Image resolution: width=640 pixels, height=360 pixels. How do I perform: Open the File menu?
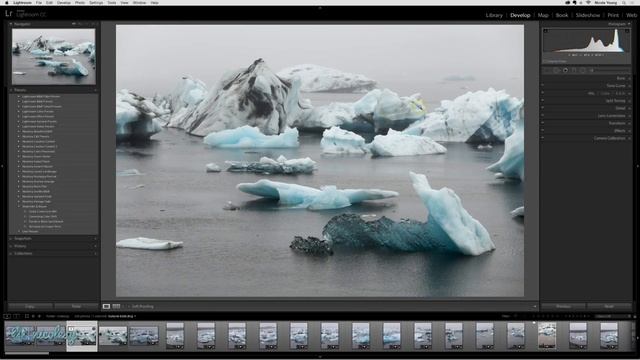[x=39, y=2]
